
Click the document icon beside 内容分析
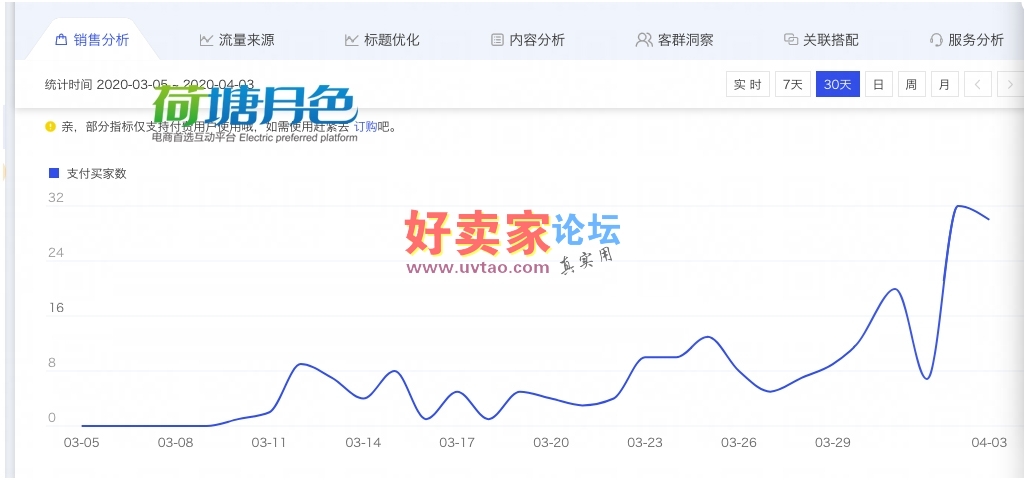click(x=497, y=40)
